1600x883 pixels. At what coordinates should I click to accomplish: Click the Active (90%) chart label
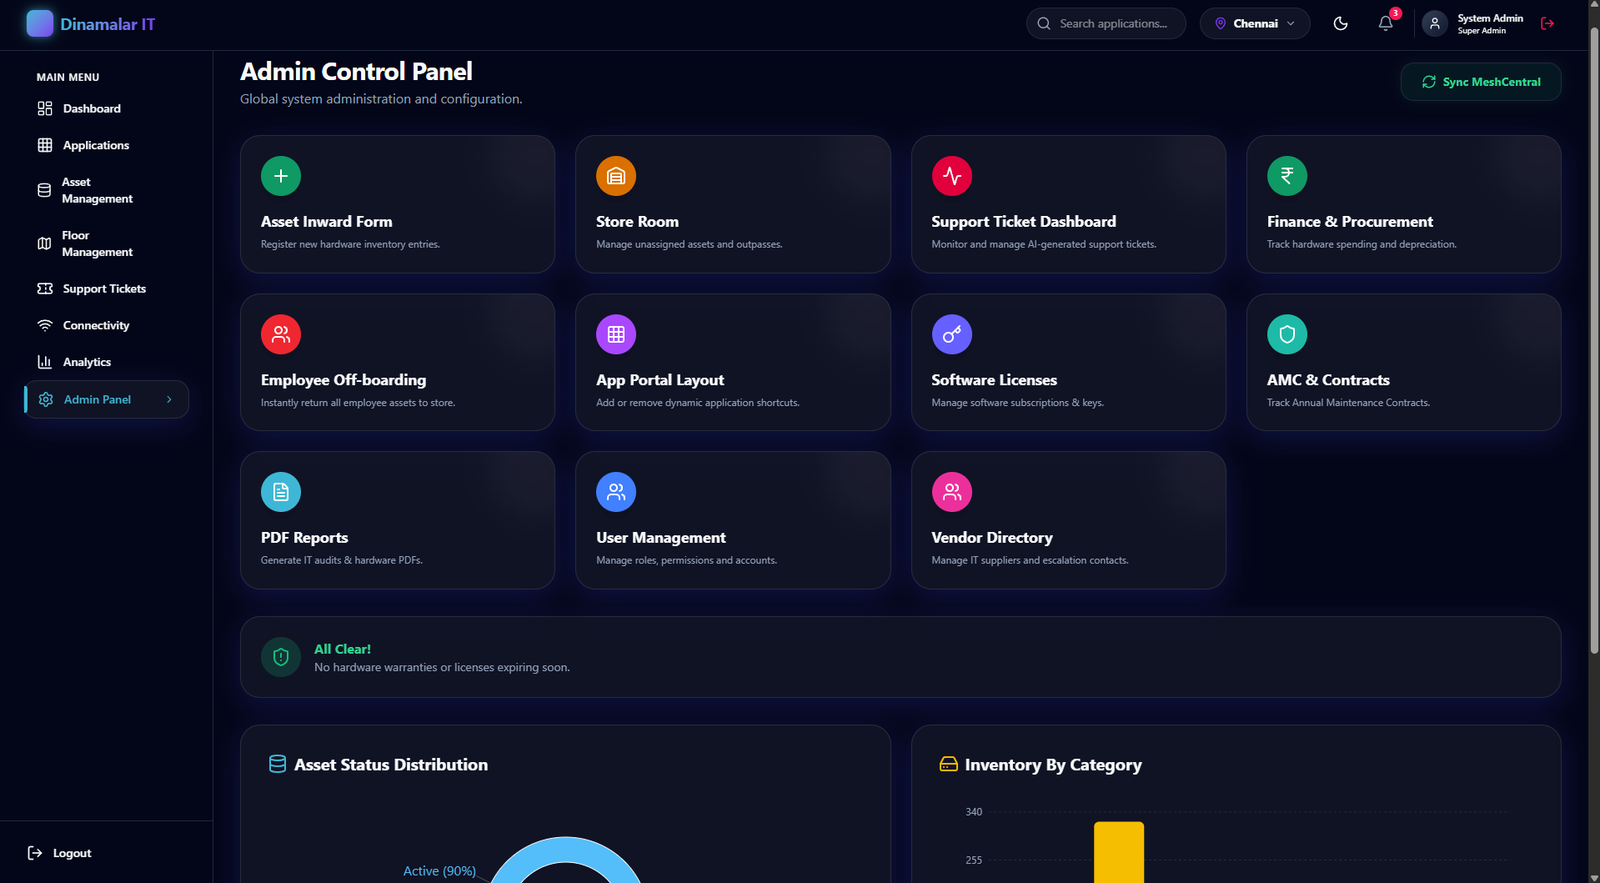(x=439, y=871)
